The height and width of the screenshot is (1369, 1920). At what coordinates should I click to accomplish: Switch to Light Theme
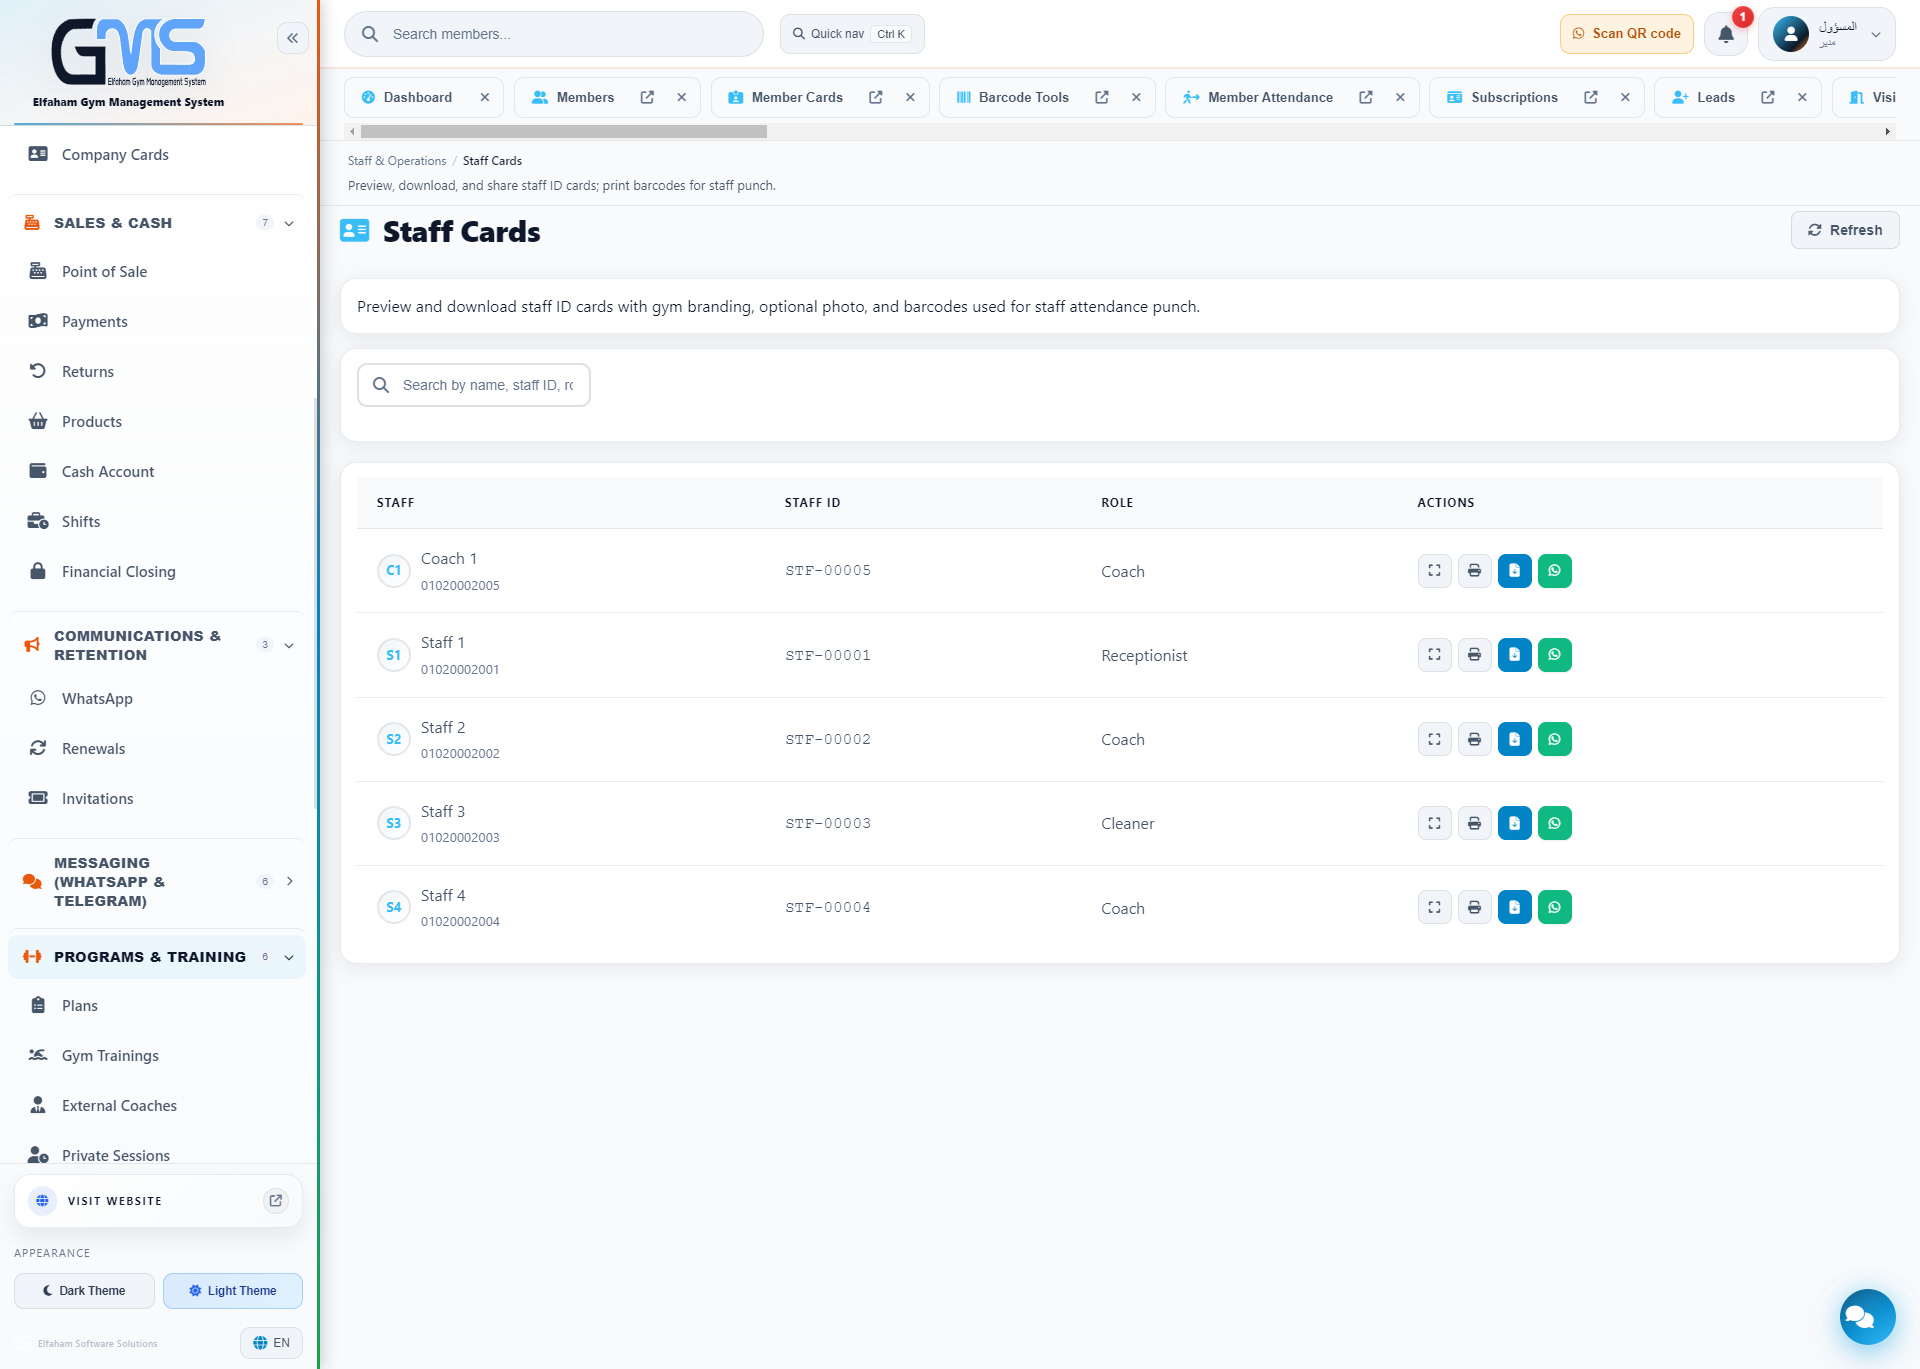233,1291
